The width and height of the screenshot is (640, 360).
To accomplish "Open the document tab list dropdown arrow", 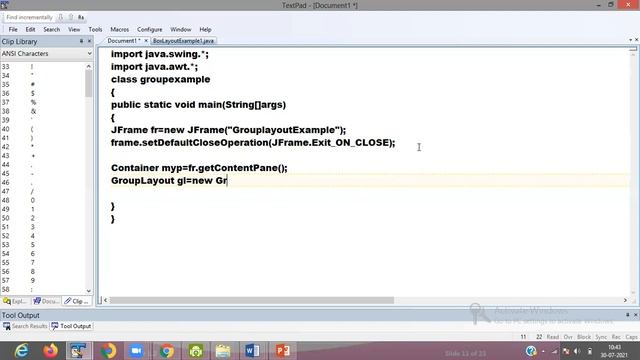I will pos(630,40).
